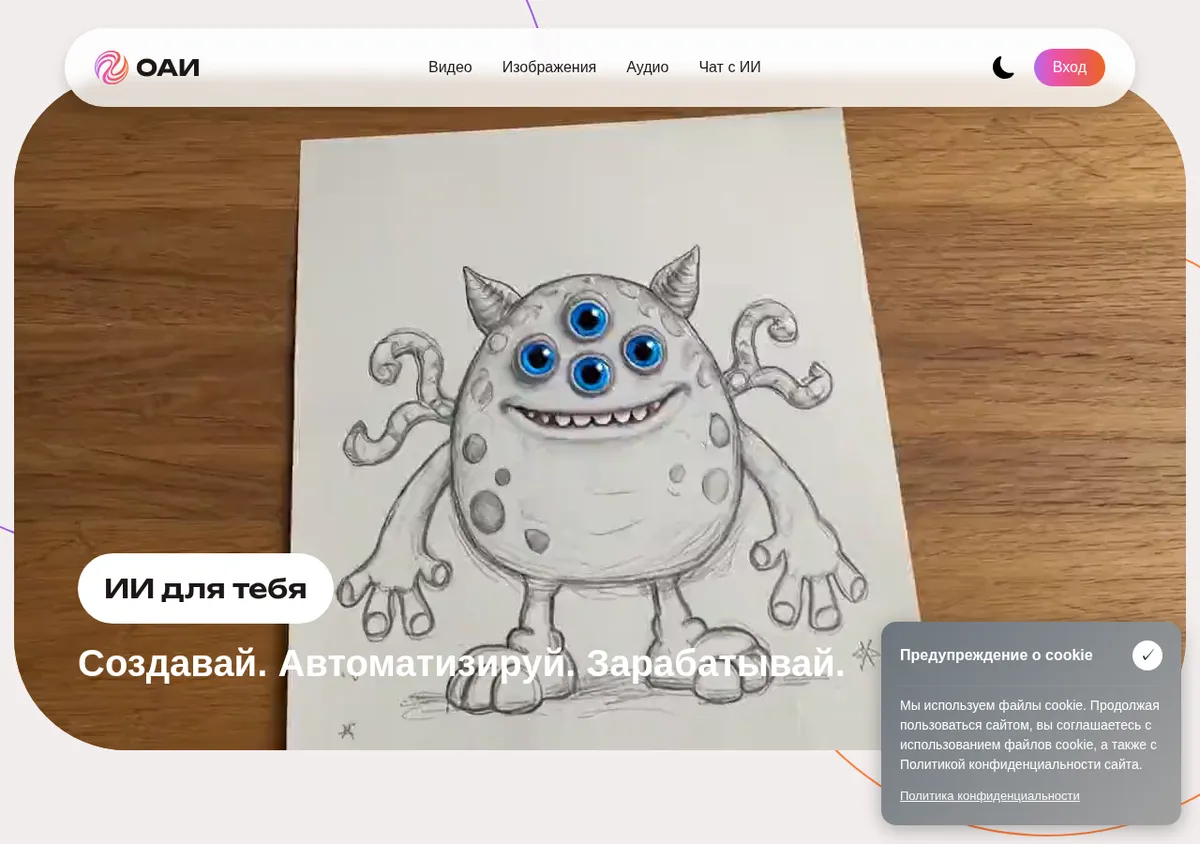The image size is (1200, 844).
Task: Click the monster's topmost blue eye
Action: pyautogui.click(x=587, y=318)
